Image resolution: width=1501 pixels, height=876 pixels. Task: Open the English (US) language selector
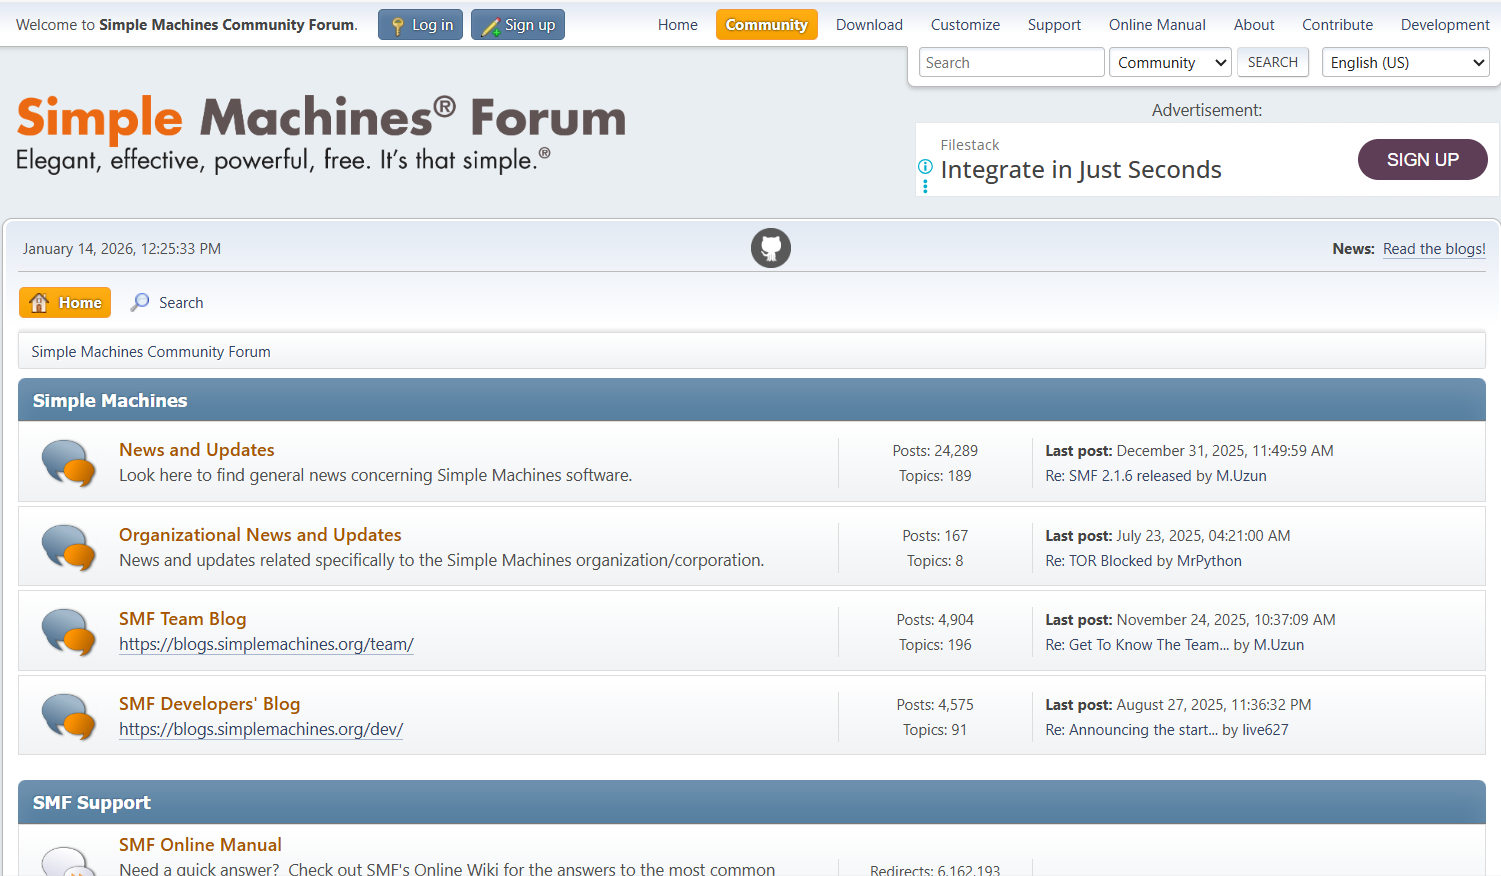(x=1405, y=62)
